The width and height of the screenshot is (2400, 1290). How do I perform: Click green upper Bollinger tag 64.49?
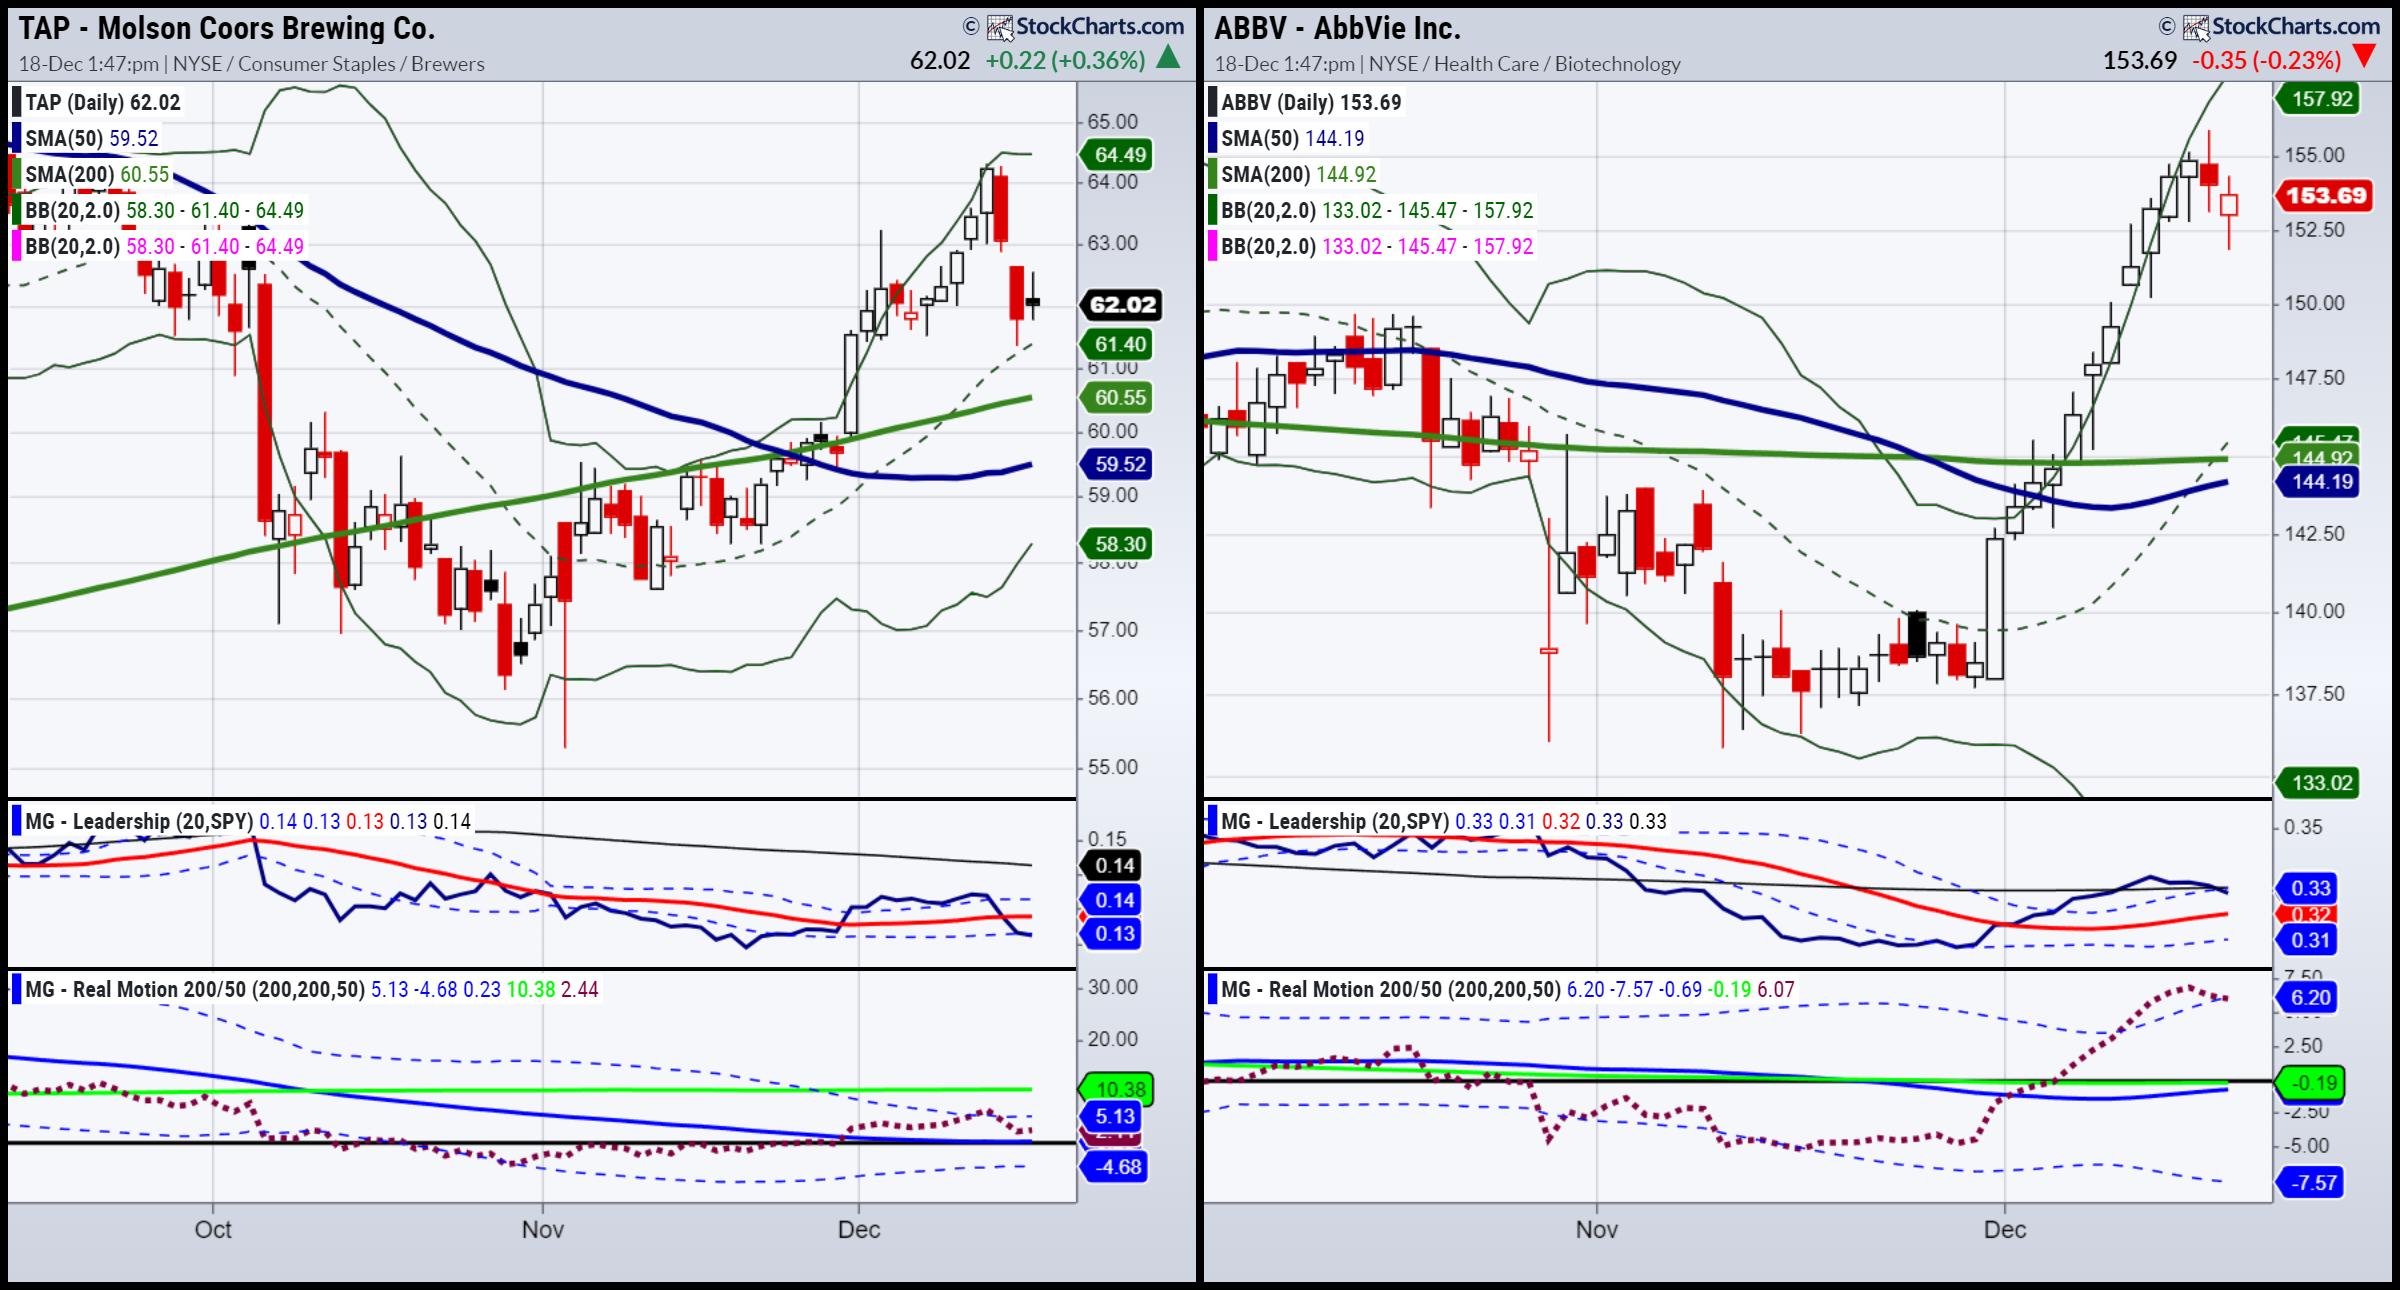point(1119,155)
